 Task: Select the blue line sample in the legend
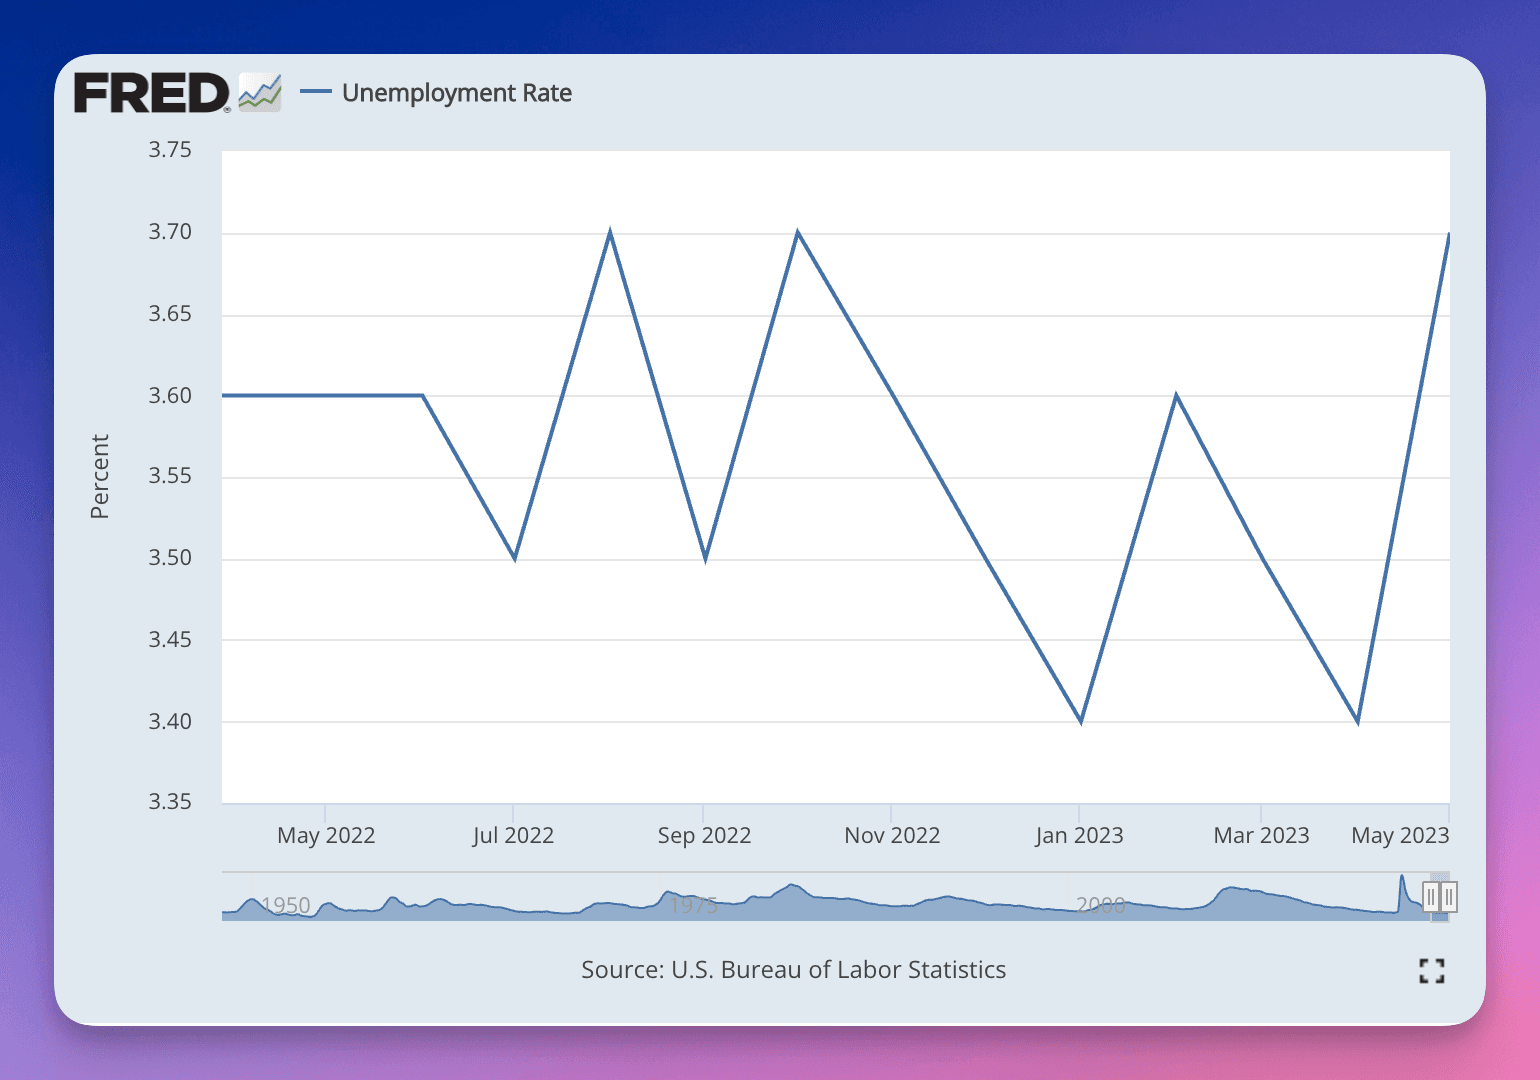[x=317, y=92]
